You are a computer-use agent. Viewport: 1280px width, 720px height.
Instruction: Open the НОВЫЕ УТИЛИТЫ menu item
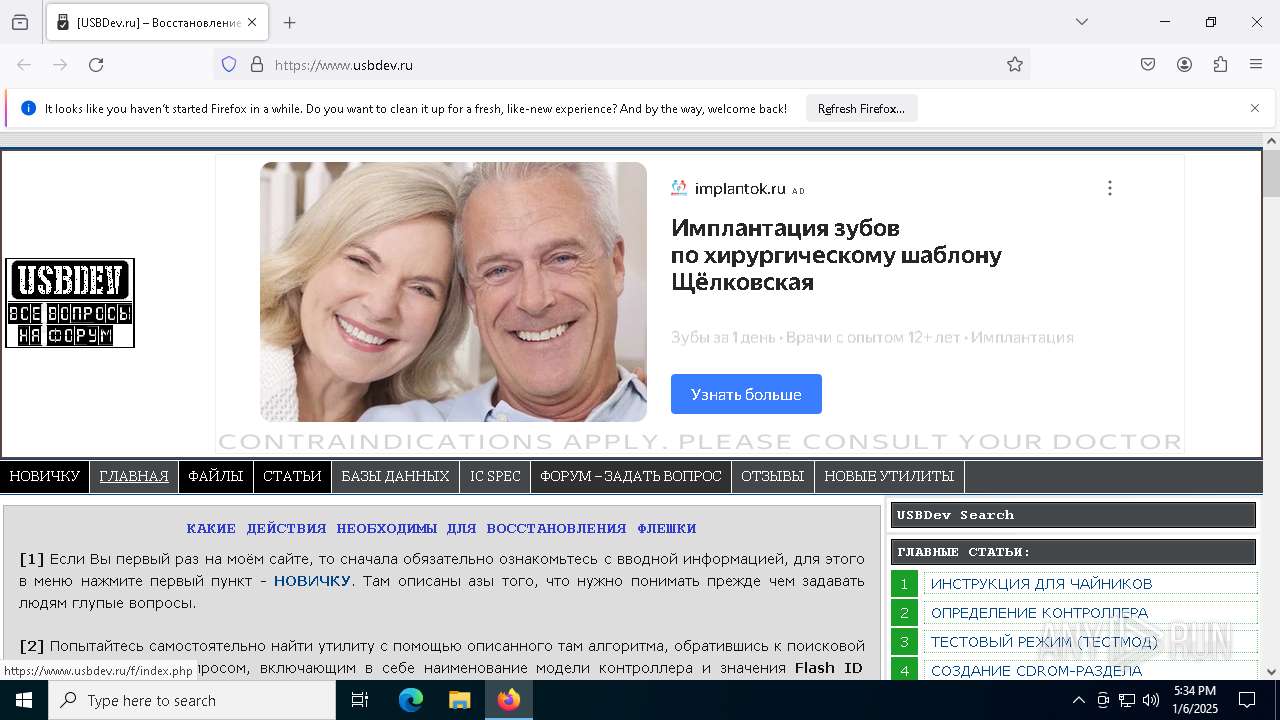[x=889, y=477]
